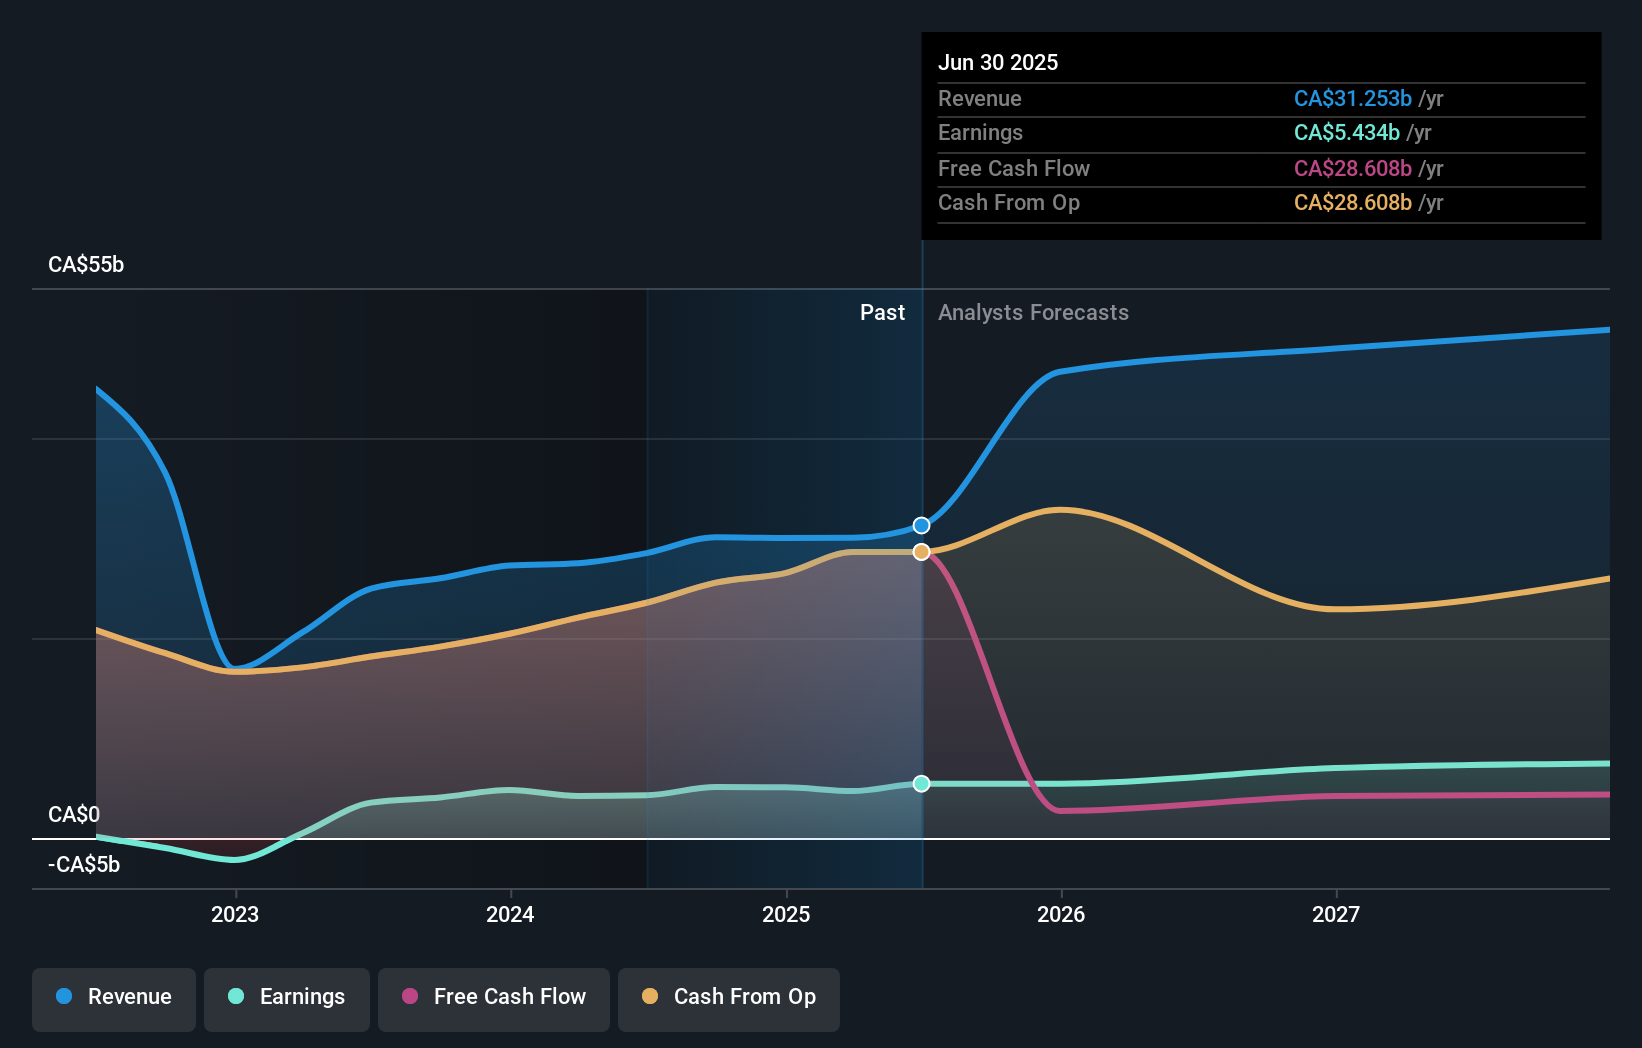Click the 2023 x-axis label
Viewport: 1642px width, 1048px height.
click(x=235, y=914)
